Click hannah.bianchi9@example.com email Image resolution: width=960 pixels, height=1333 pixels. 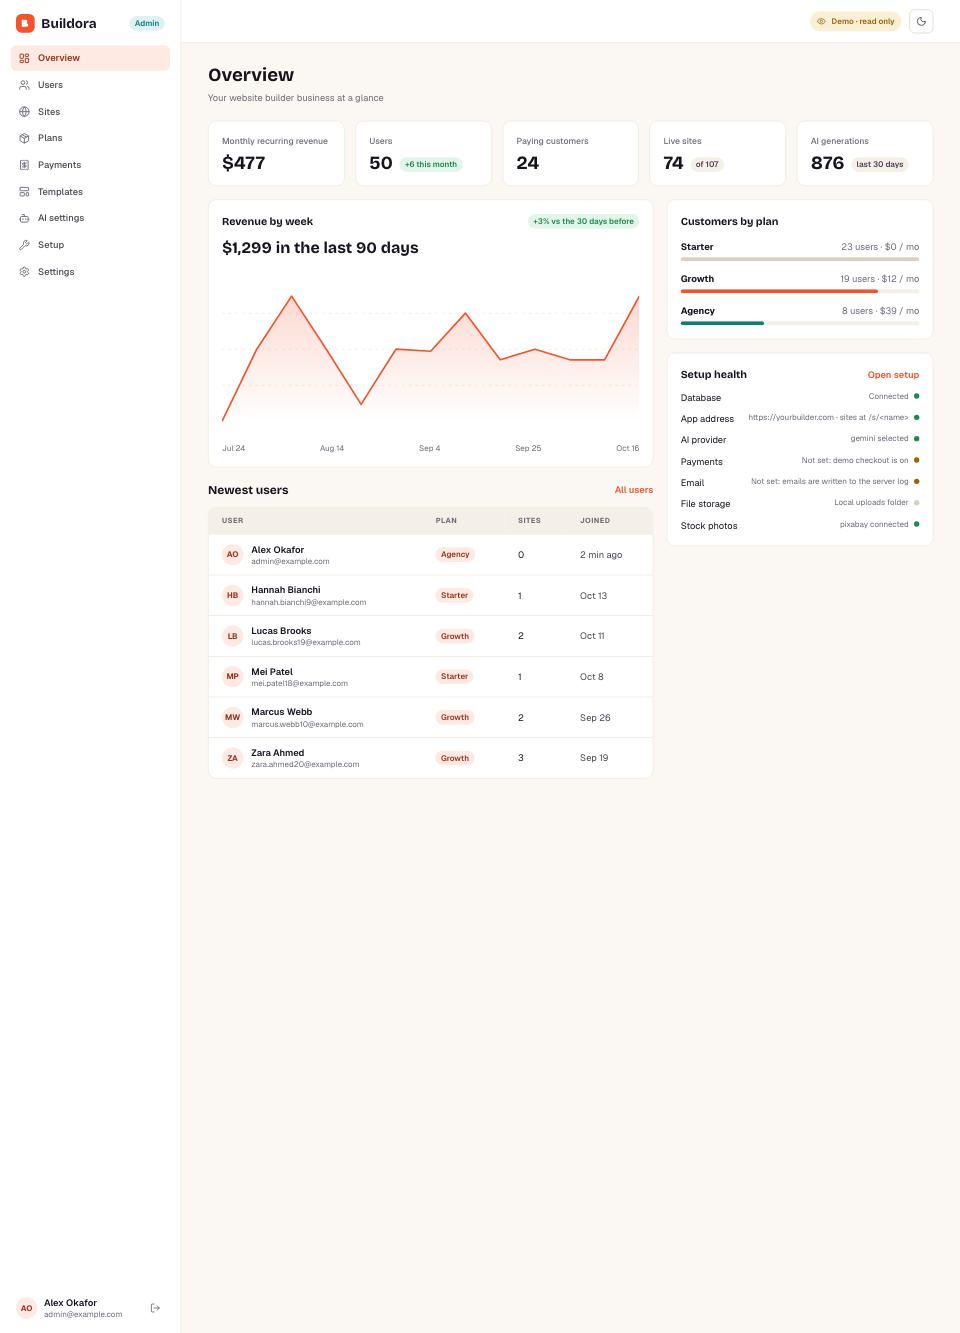click(x=309, y=602)
